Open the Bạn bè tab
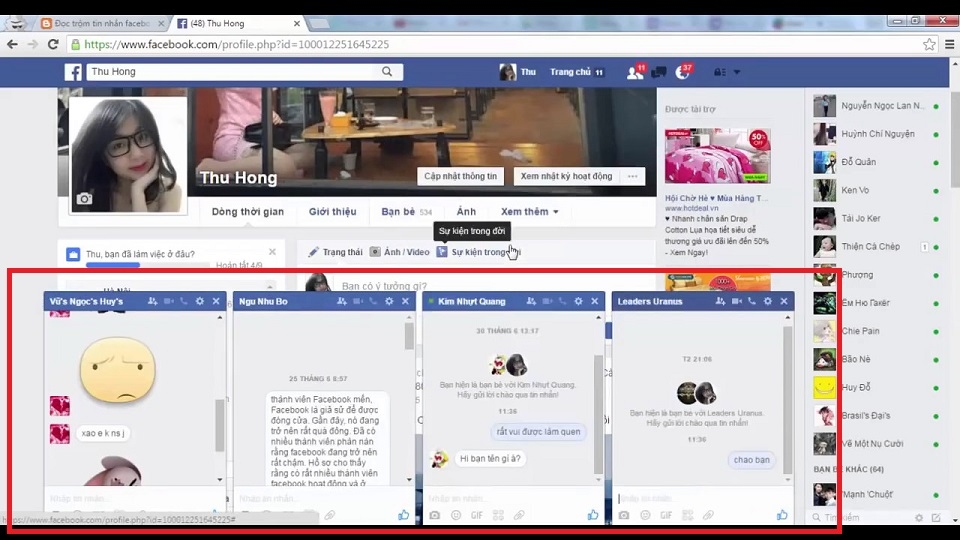 [407, 212]
